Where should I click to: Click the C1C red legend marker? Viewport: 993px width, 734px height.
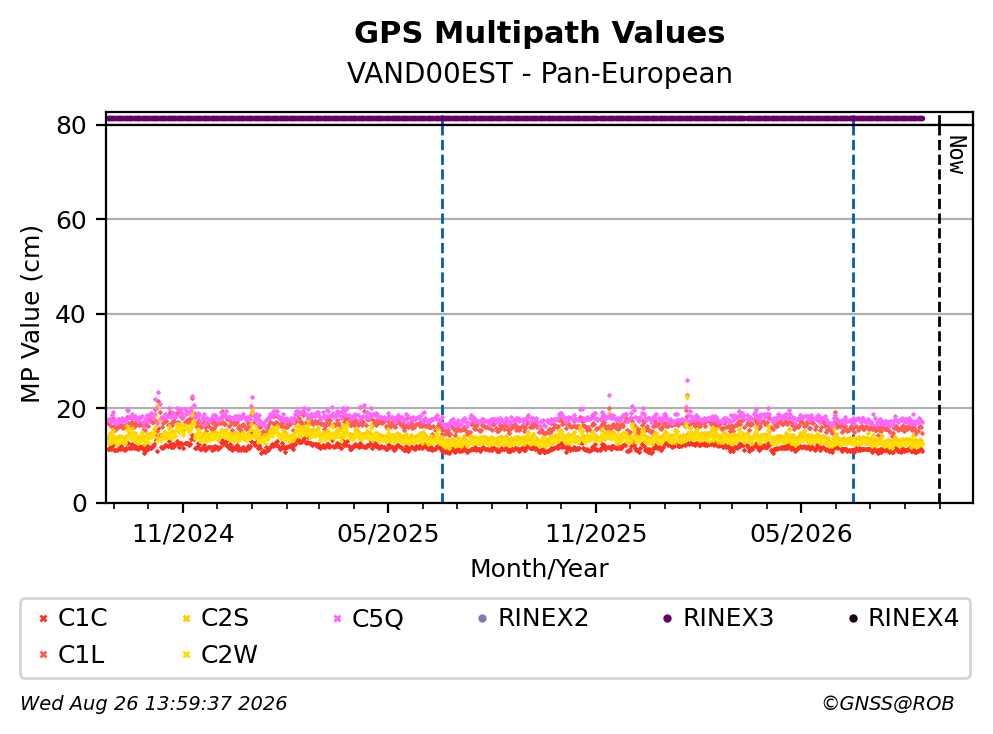(44, 619)
